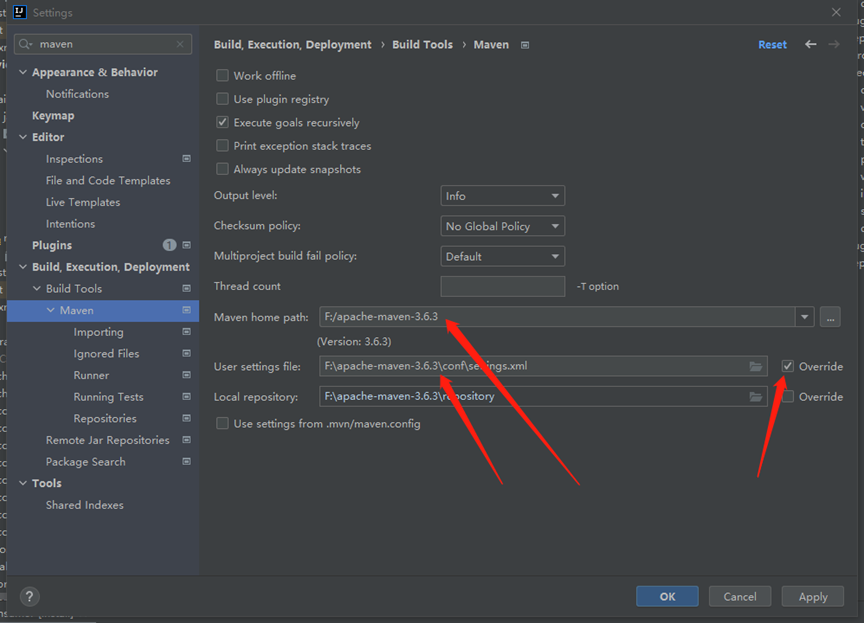The width and height of the screenshot is (864, 623).
Task: Collapse Appearance & Behavior section
Action: pyautogui.click(x=23, y=72)
